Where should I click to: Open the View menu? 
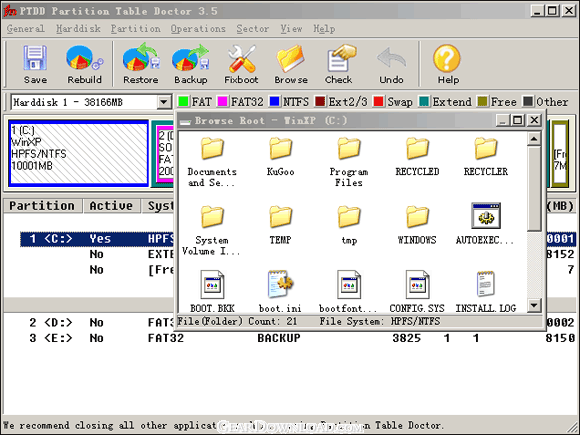[291, 29]
